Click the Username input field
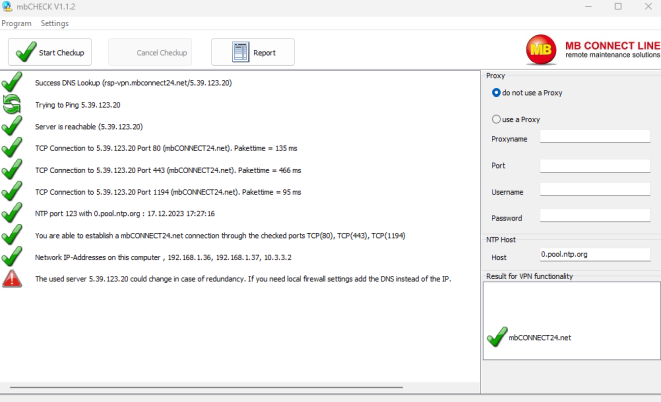The height and width of the screenshot is (402, 661). [x=595, y=189]
